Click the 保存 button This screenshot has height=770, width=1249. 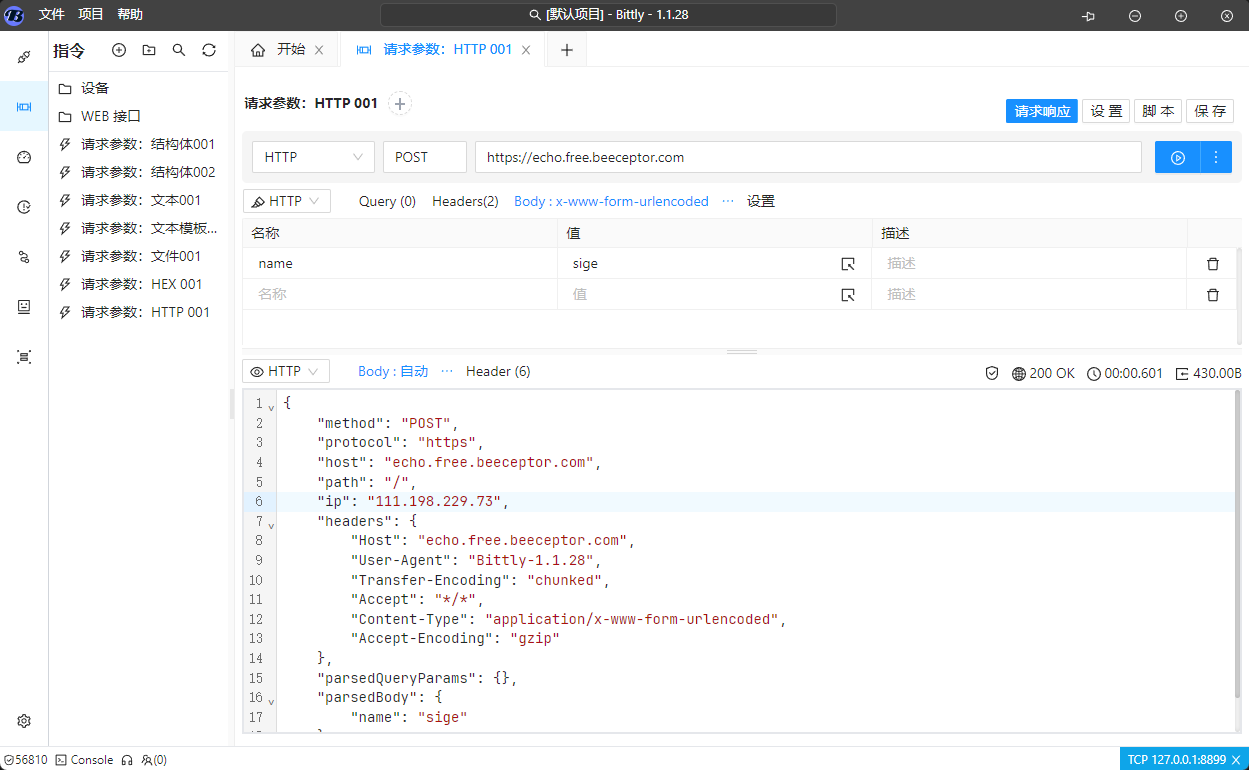(1210, 111)
